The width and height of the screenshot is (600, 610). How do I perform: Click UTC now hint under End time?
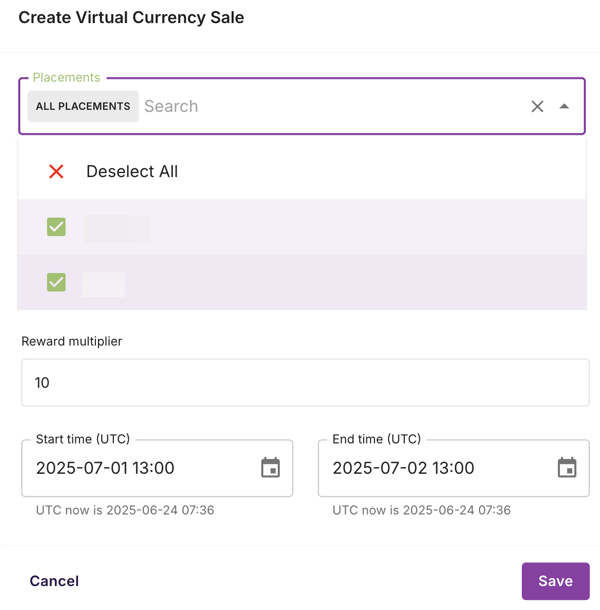click(x=421, y=510)
